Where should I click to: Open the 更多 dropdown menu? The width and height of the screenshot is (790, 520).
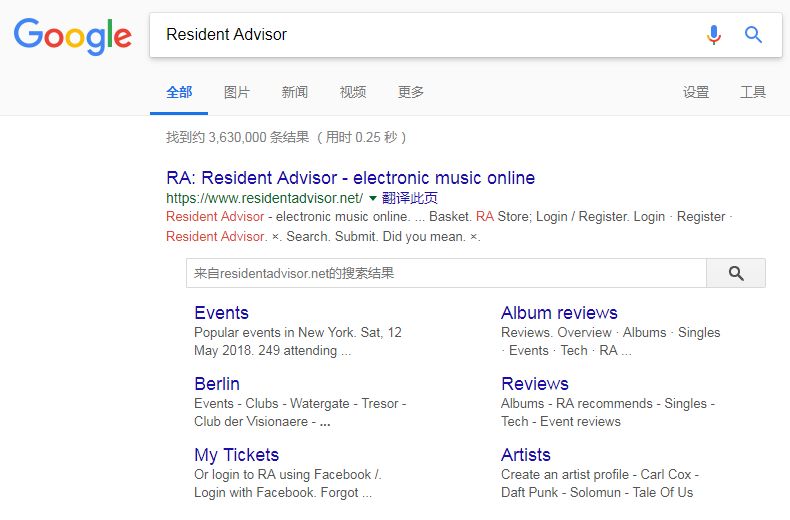pyautogui.click(x=411, y=92)
